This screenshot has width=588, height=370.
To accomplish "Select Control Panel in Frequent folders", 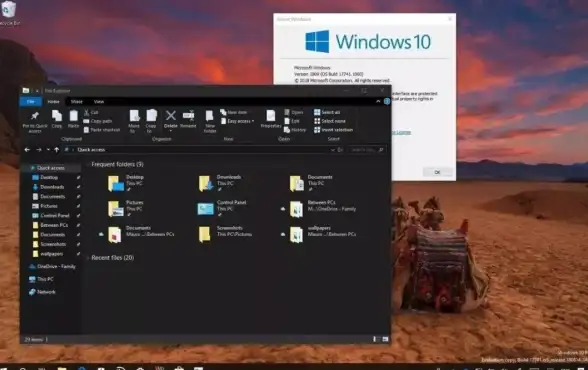I will coord(222,208).
